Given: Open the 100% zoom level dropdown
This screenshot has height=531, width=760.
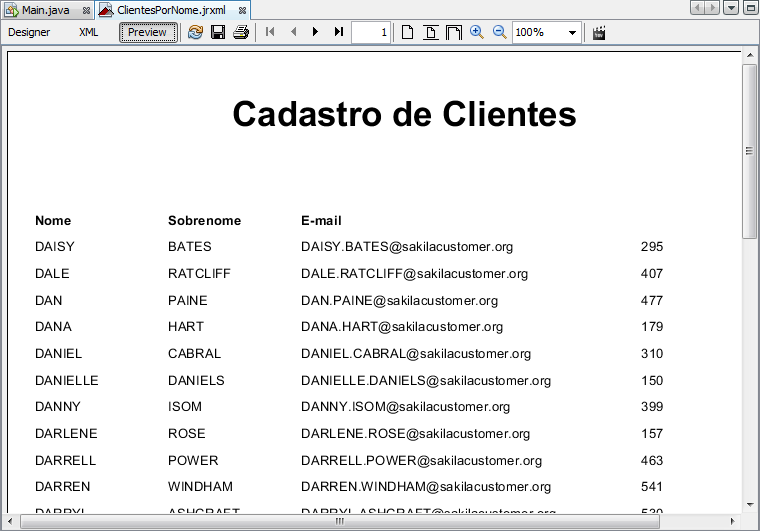Looking at the screenshot, I should click(x=573, y=32).
